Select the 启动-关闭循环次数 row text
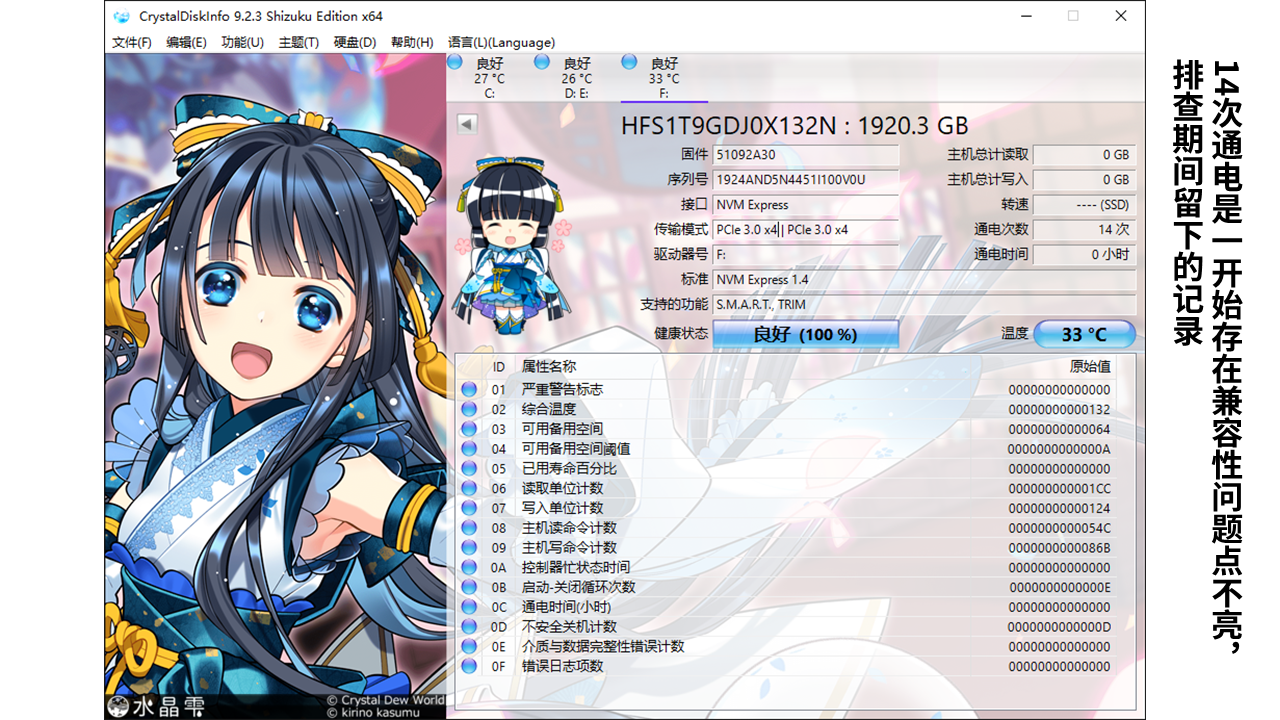This screenshot has height=720, width=1280. click(x=578, y=587)
